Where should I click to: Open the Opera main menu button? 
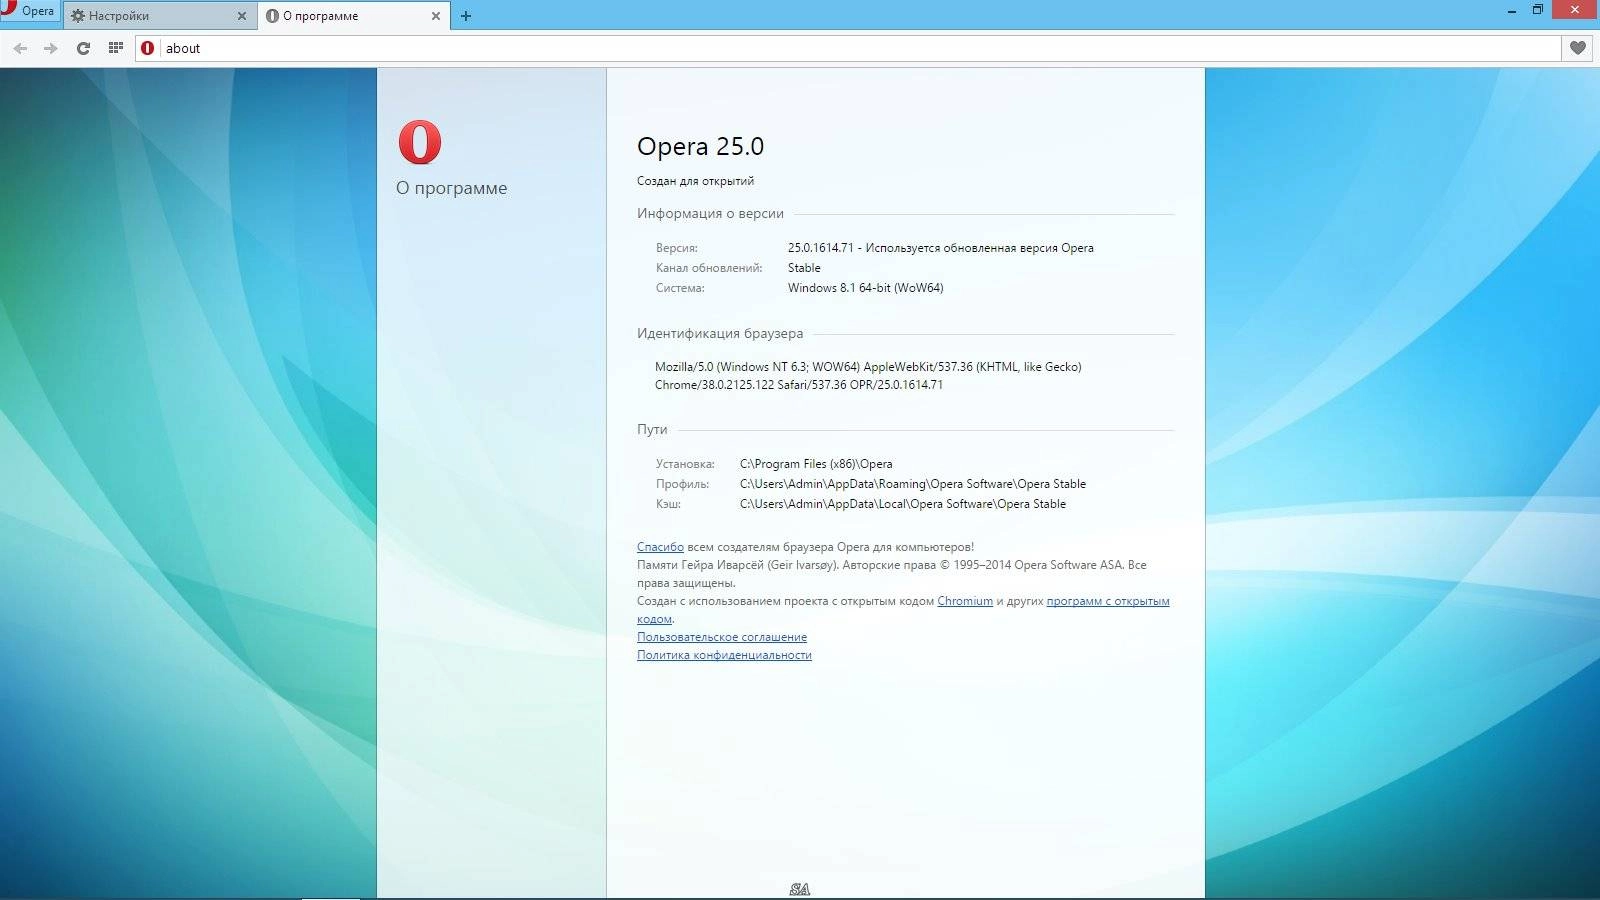tap(30, 11)
